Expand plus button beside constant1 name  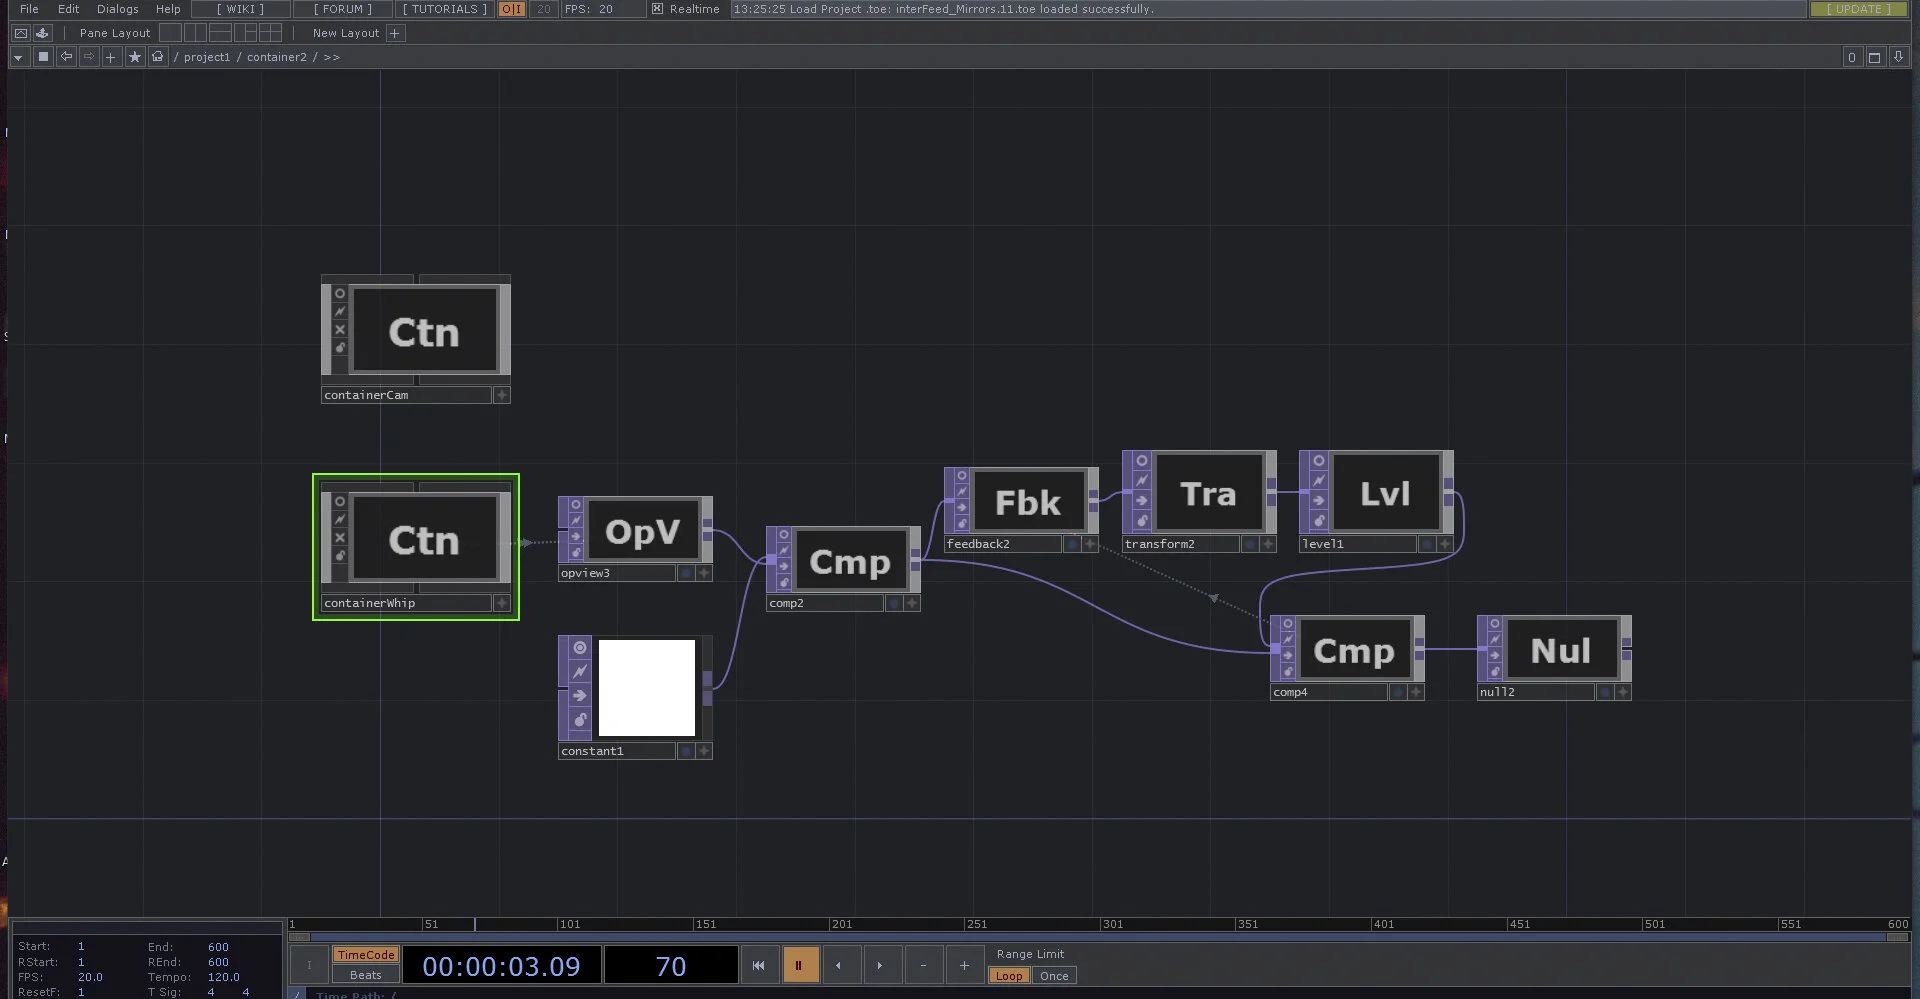click(x=704, y=751)
